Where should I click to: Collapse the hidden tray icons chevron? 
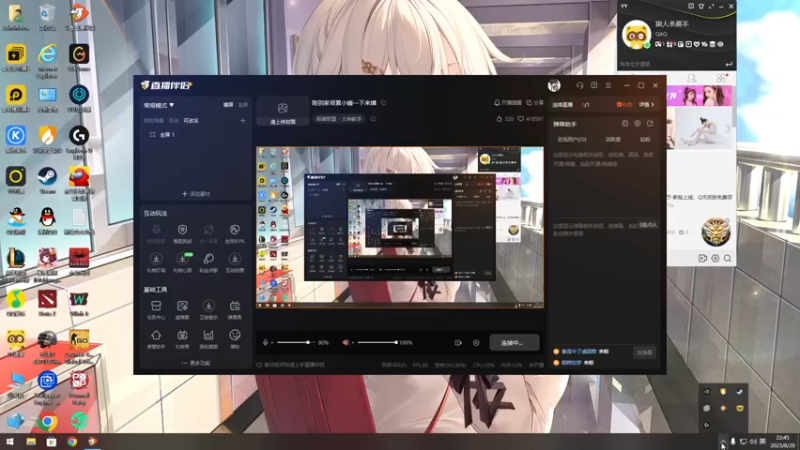(723, 441)
